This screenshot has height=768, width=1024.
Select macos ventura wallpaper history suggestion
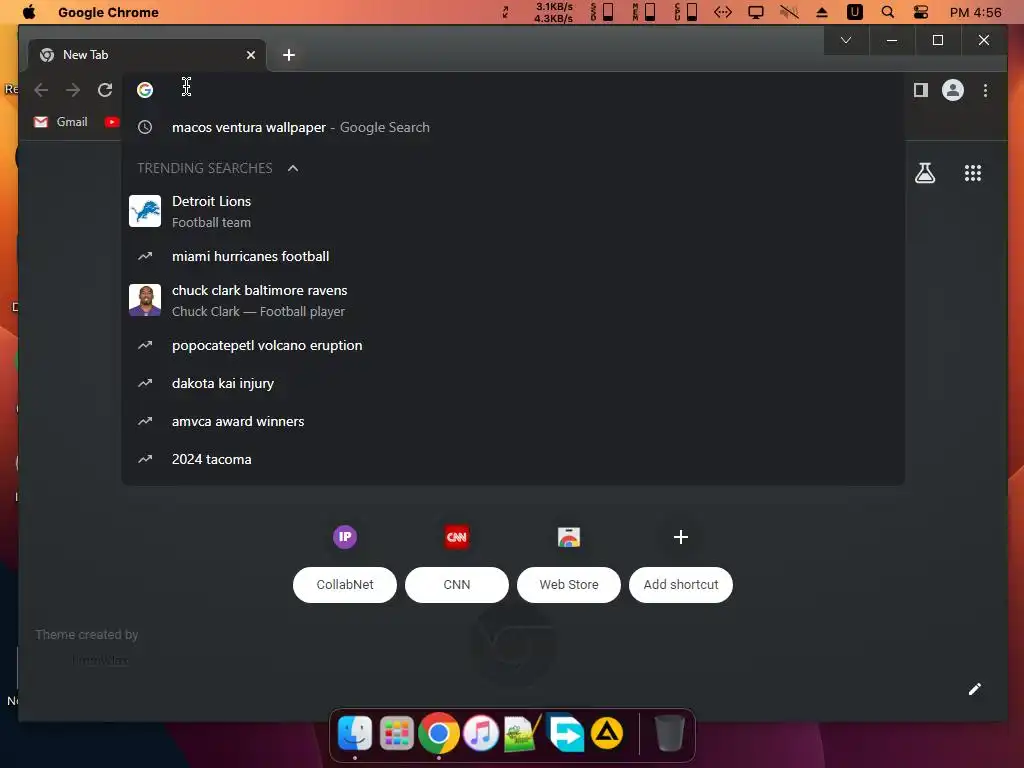tap(513, 127)
